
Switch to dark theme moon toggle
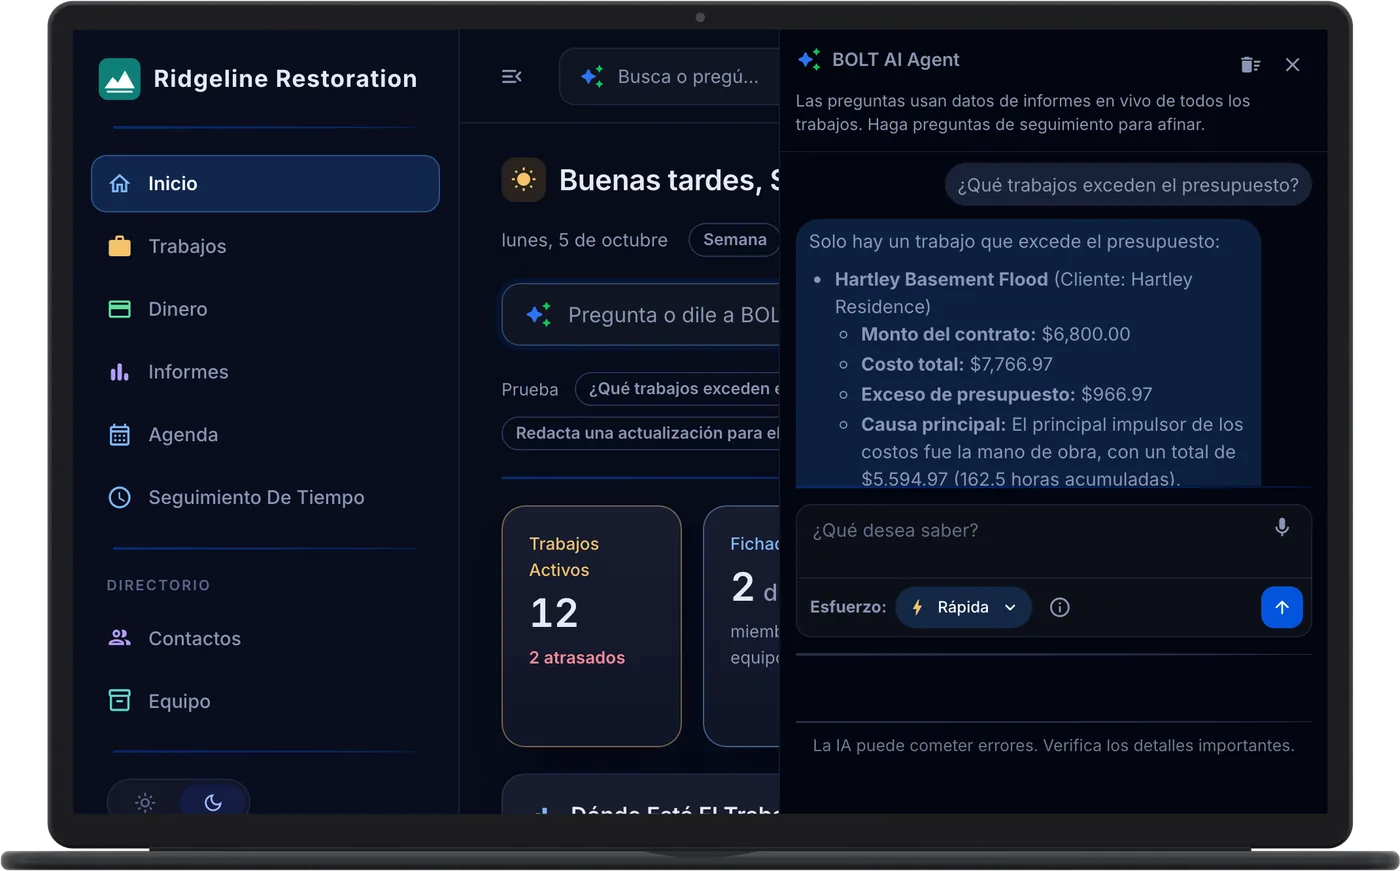click(x=213, y=802)
